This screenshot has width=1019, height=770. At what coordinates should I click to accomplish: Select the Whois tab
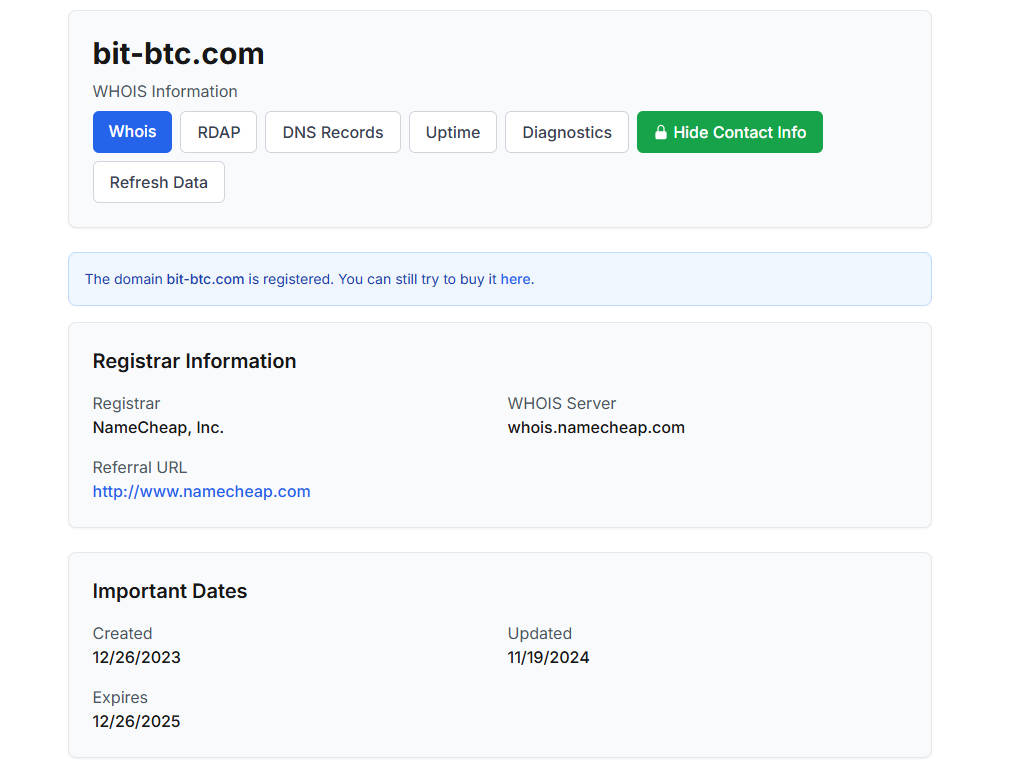(132, 132)
